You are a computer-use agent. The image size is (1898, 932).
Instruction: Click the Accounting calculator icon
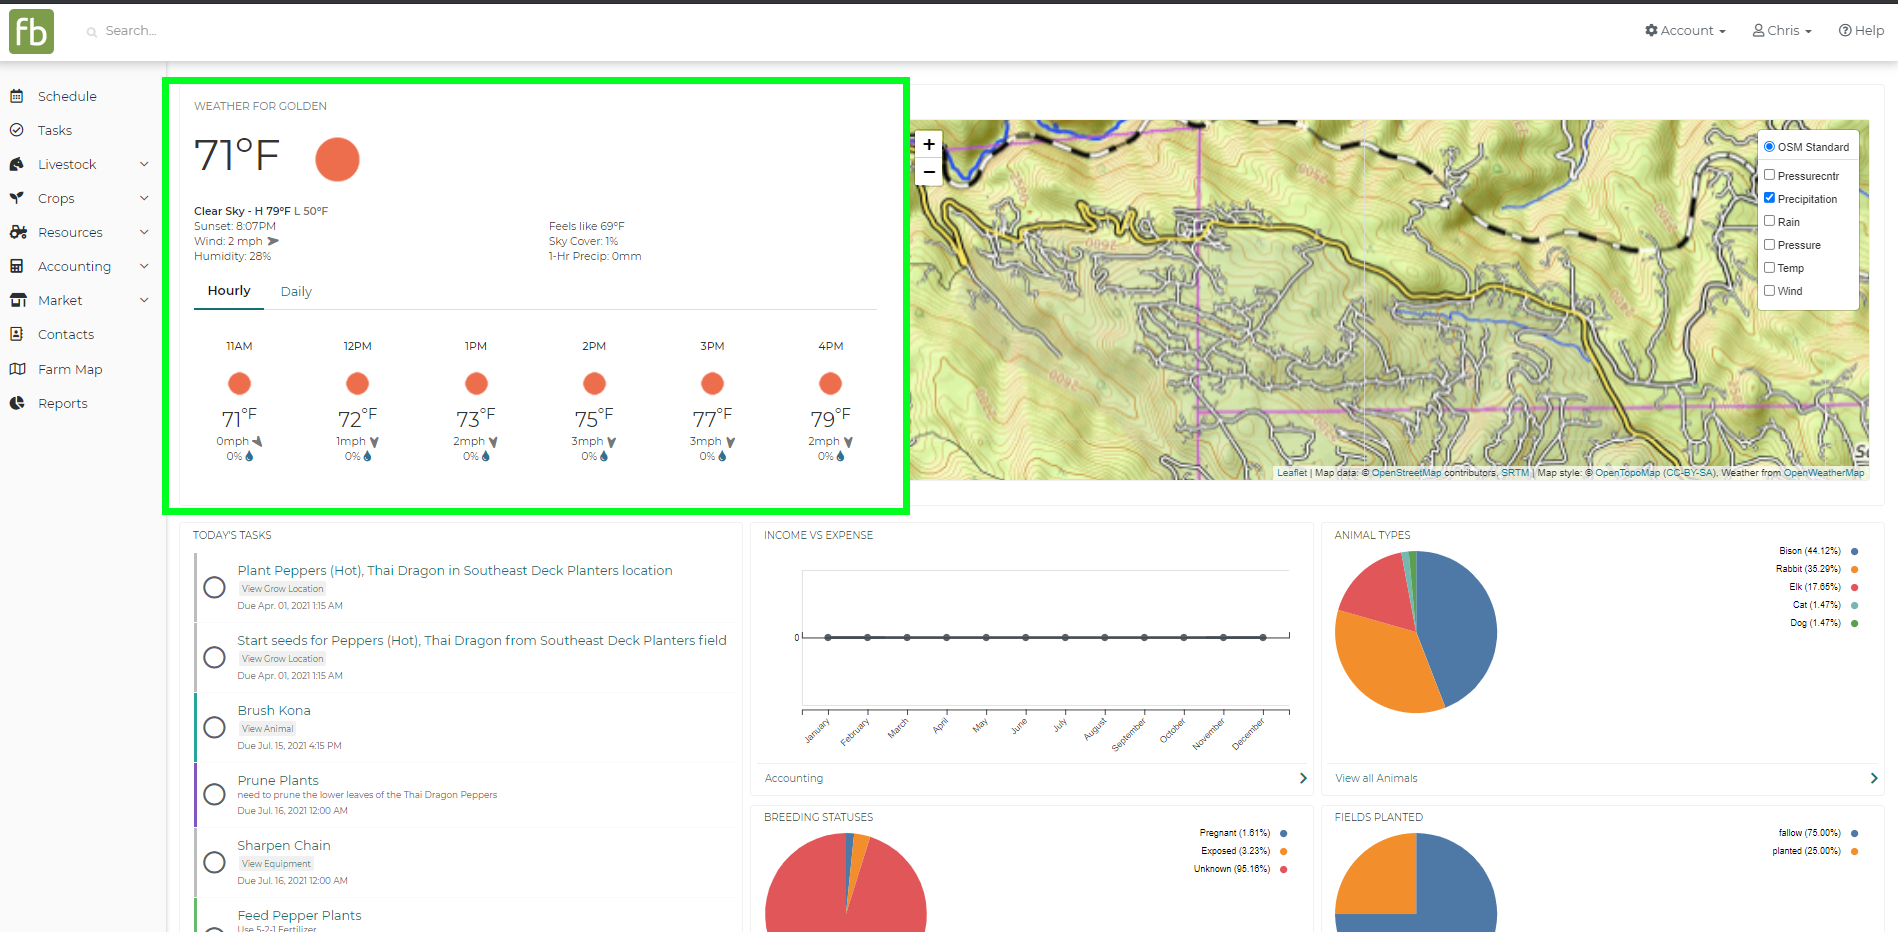(16, 266)
